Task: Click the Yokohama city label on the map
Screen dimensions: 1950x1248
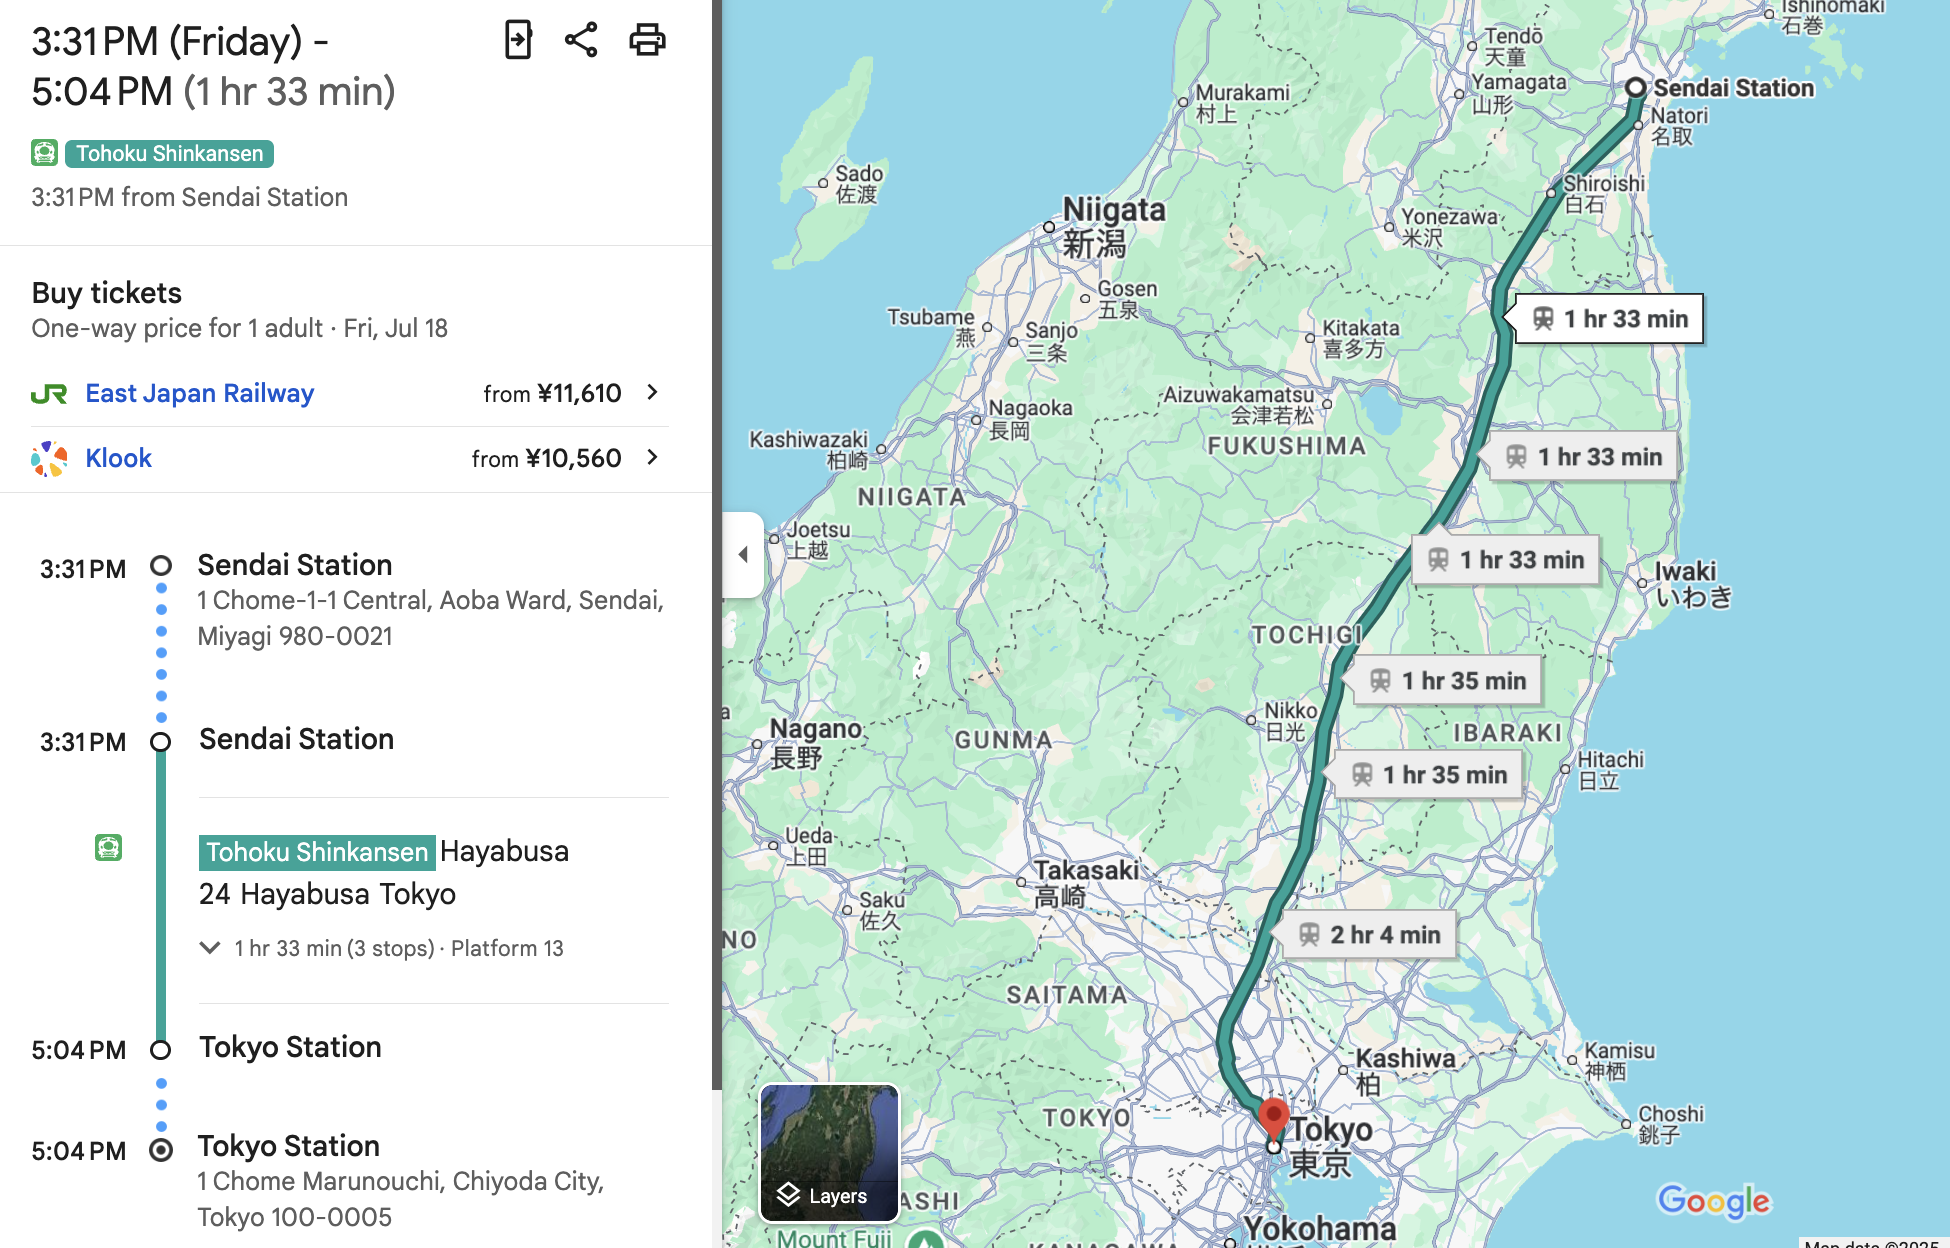Action: [1319, 1229]
